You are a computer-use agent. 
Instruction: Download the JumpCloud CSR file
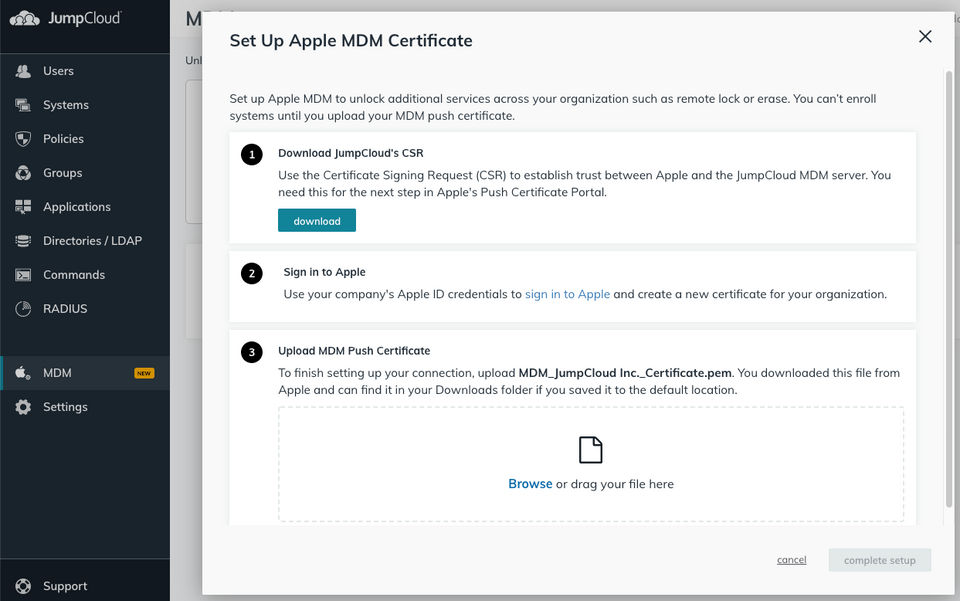(317, 221)
